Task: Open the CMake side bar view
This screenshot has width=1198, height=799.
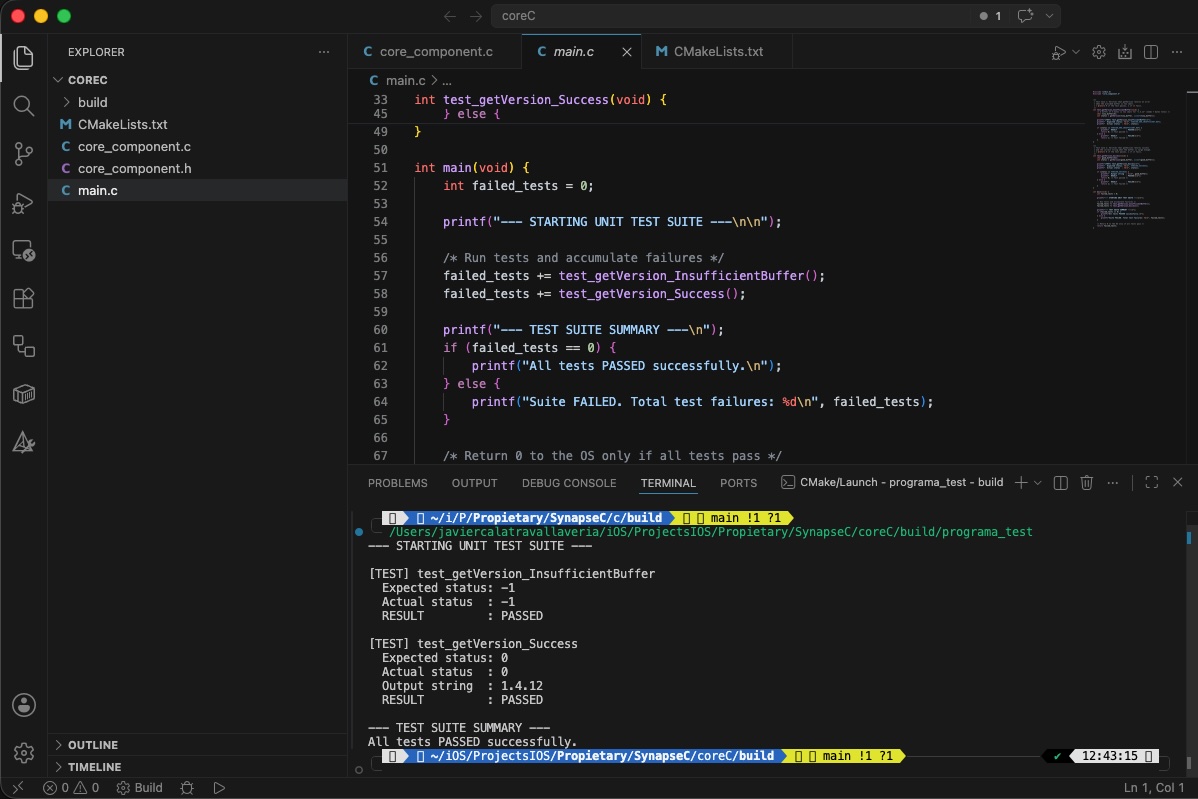Action: click(24, 443)
